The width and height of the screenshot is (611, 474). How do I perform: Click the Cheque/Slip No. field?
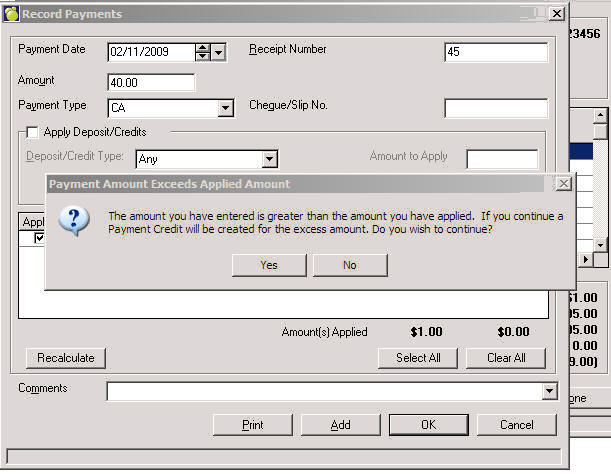[x=496, y=108]
